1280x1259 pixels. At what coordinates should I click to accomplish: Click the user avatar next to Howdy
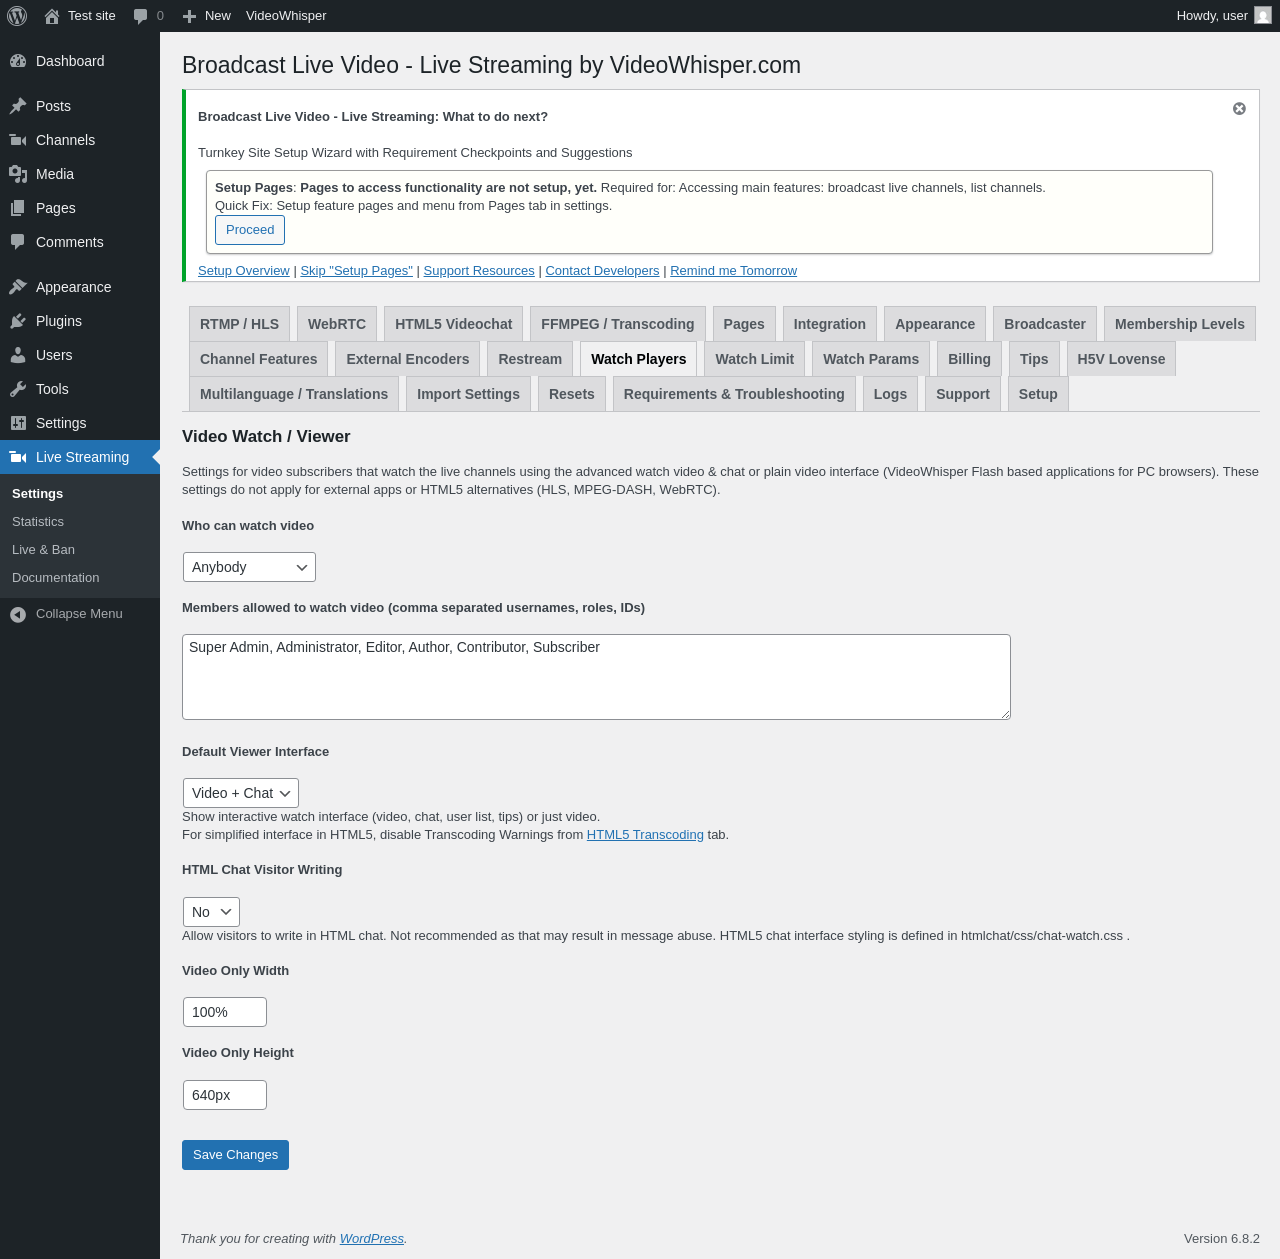click(x=1263, y=16)
